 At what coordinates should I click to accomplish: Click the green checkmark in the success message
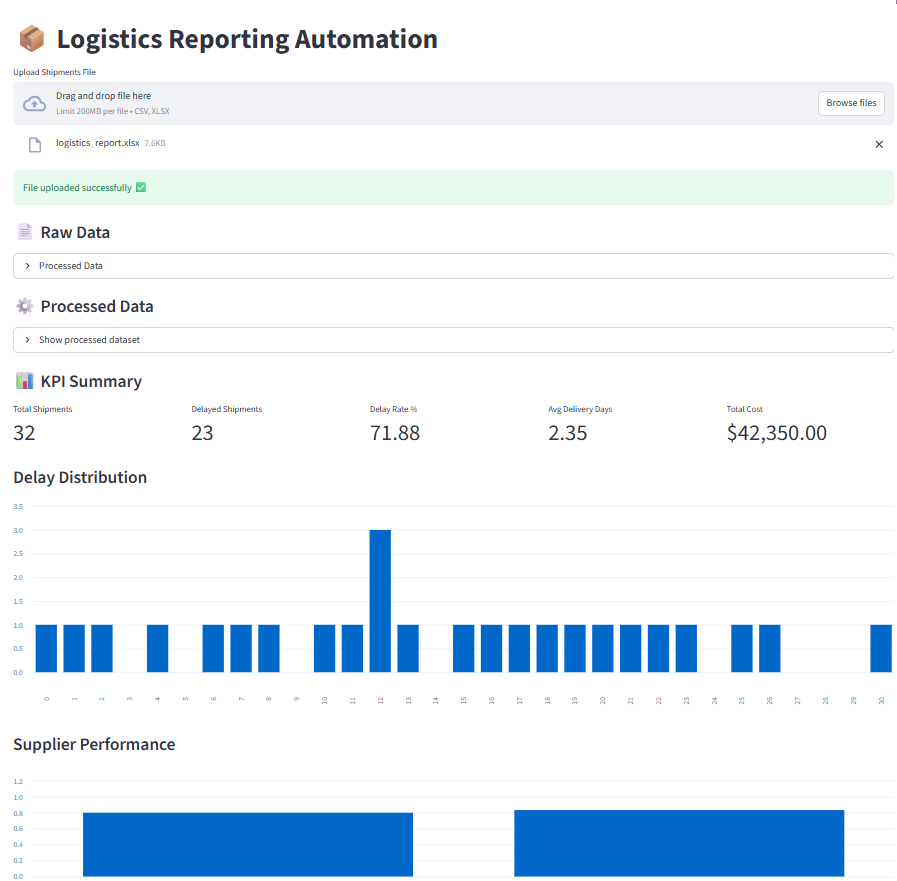139,187
